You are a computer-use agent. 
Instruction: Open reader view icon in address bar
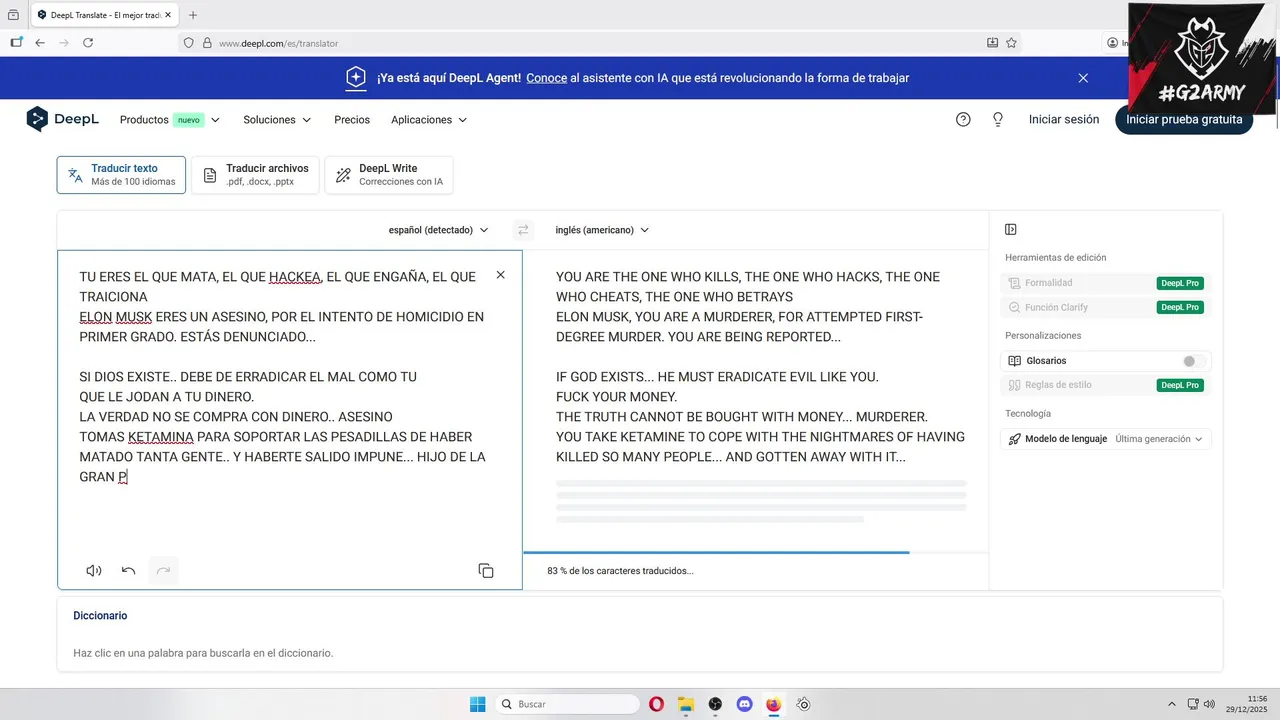point(992,43)
